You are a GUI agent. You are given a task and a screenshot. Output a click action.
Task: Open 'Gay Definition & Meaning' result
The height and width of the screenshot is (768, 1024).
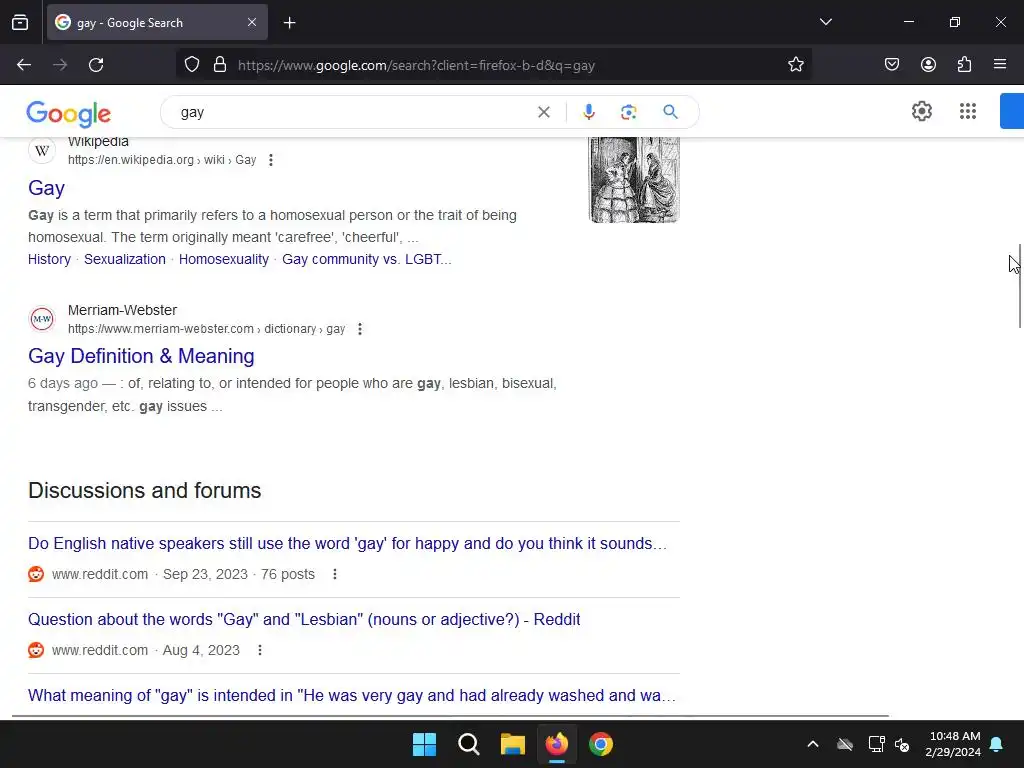141,357
